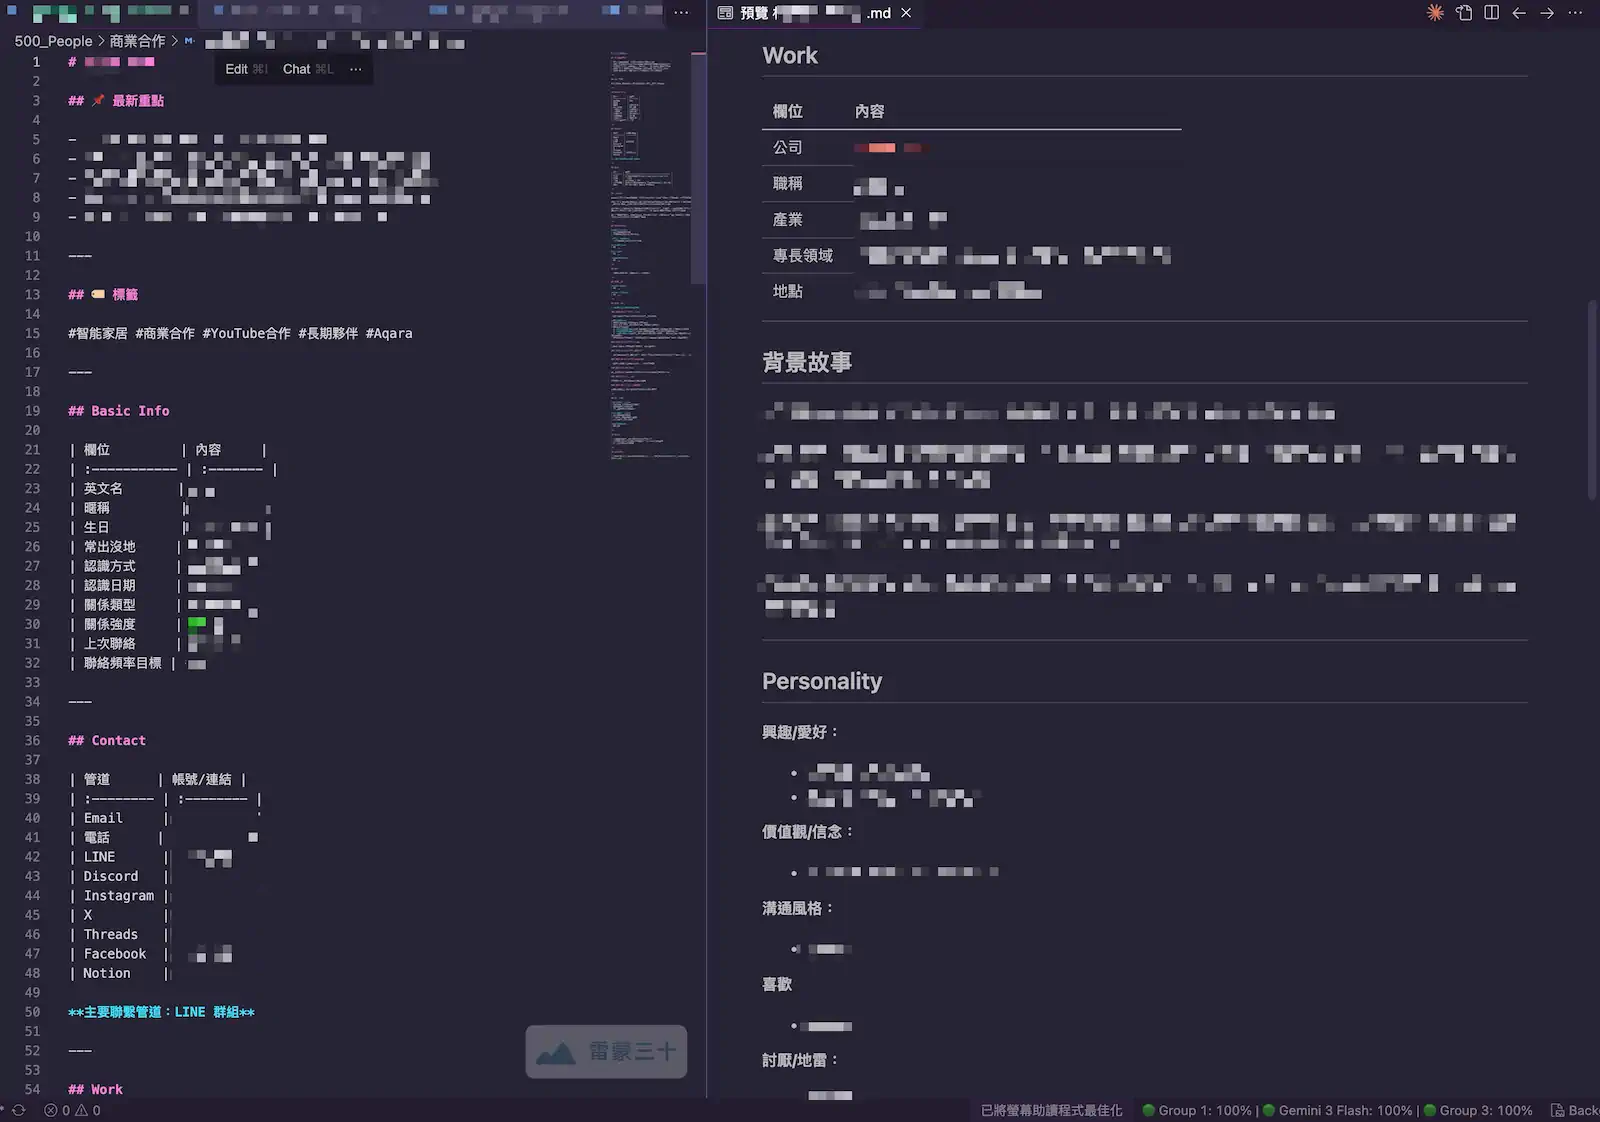The height and width of the screenshot is (1122, 1600).
Task: Click the sync icon in status bar
Action: tap(18, 1110)
